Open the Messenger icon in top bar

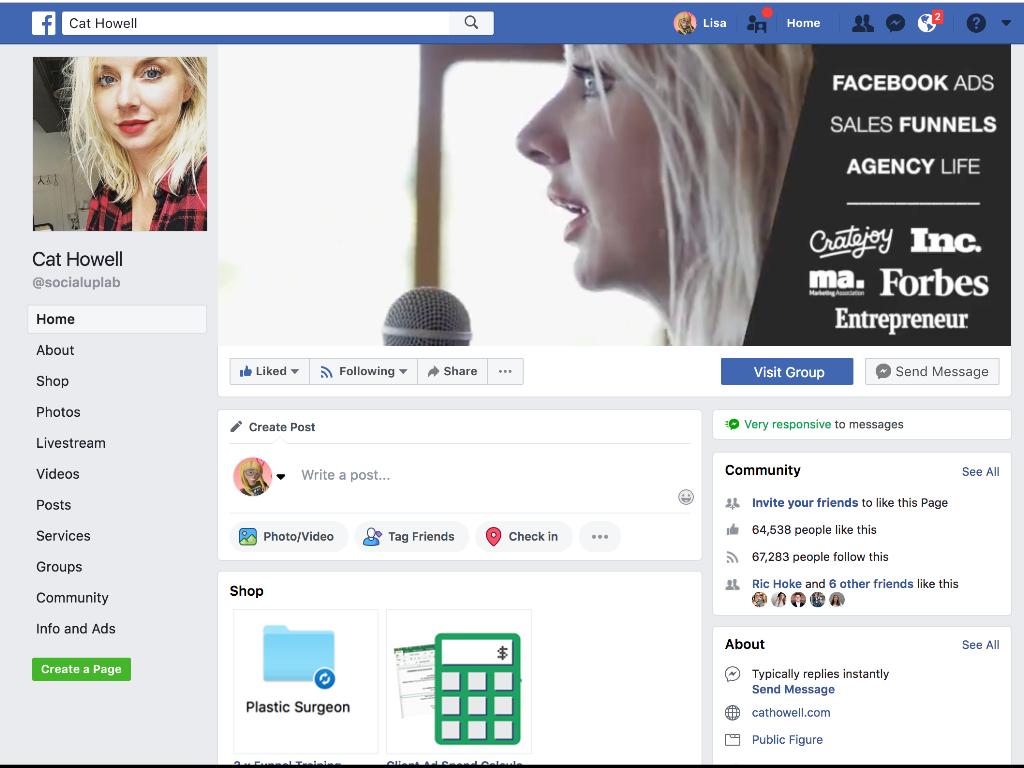coord(896,23)
